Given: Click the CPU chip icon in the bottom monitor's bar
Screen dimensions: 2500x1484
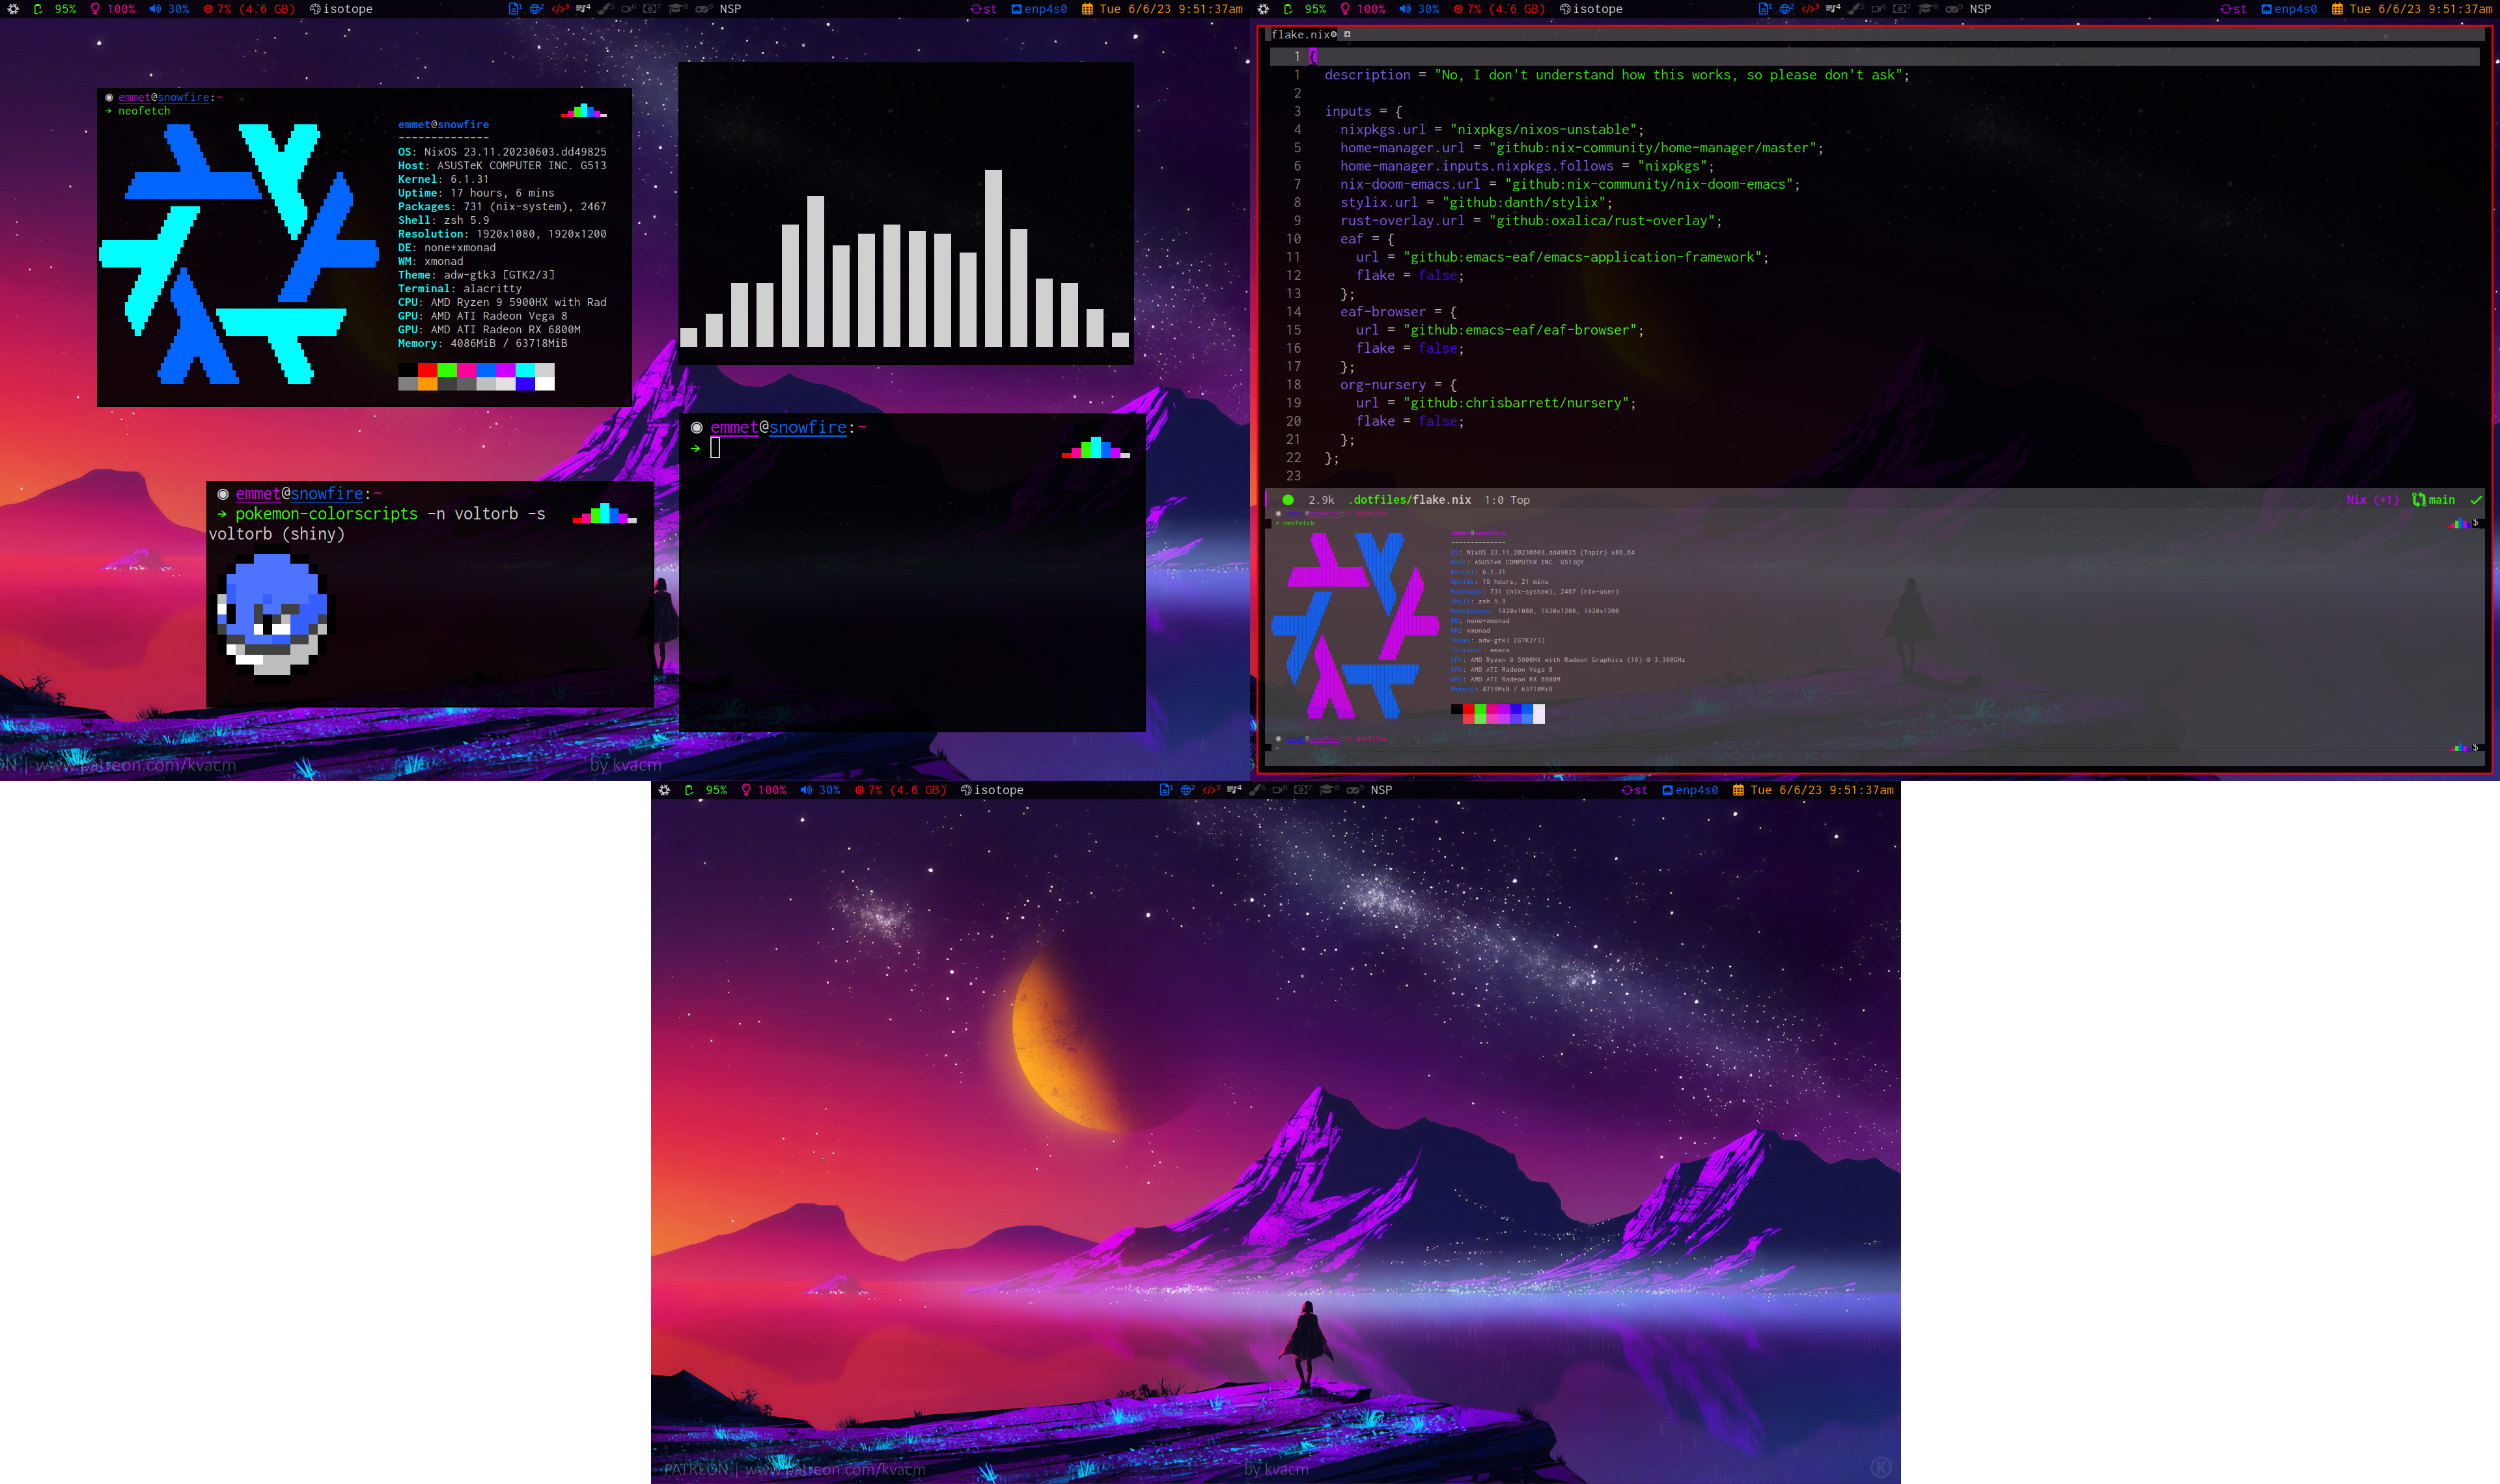Looking at the screenshot, I should 860,790.
